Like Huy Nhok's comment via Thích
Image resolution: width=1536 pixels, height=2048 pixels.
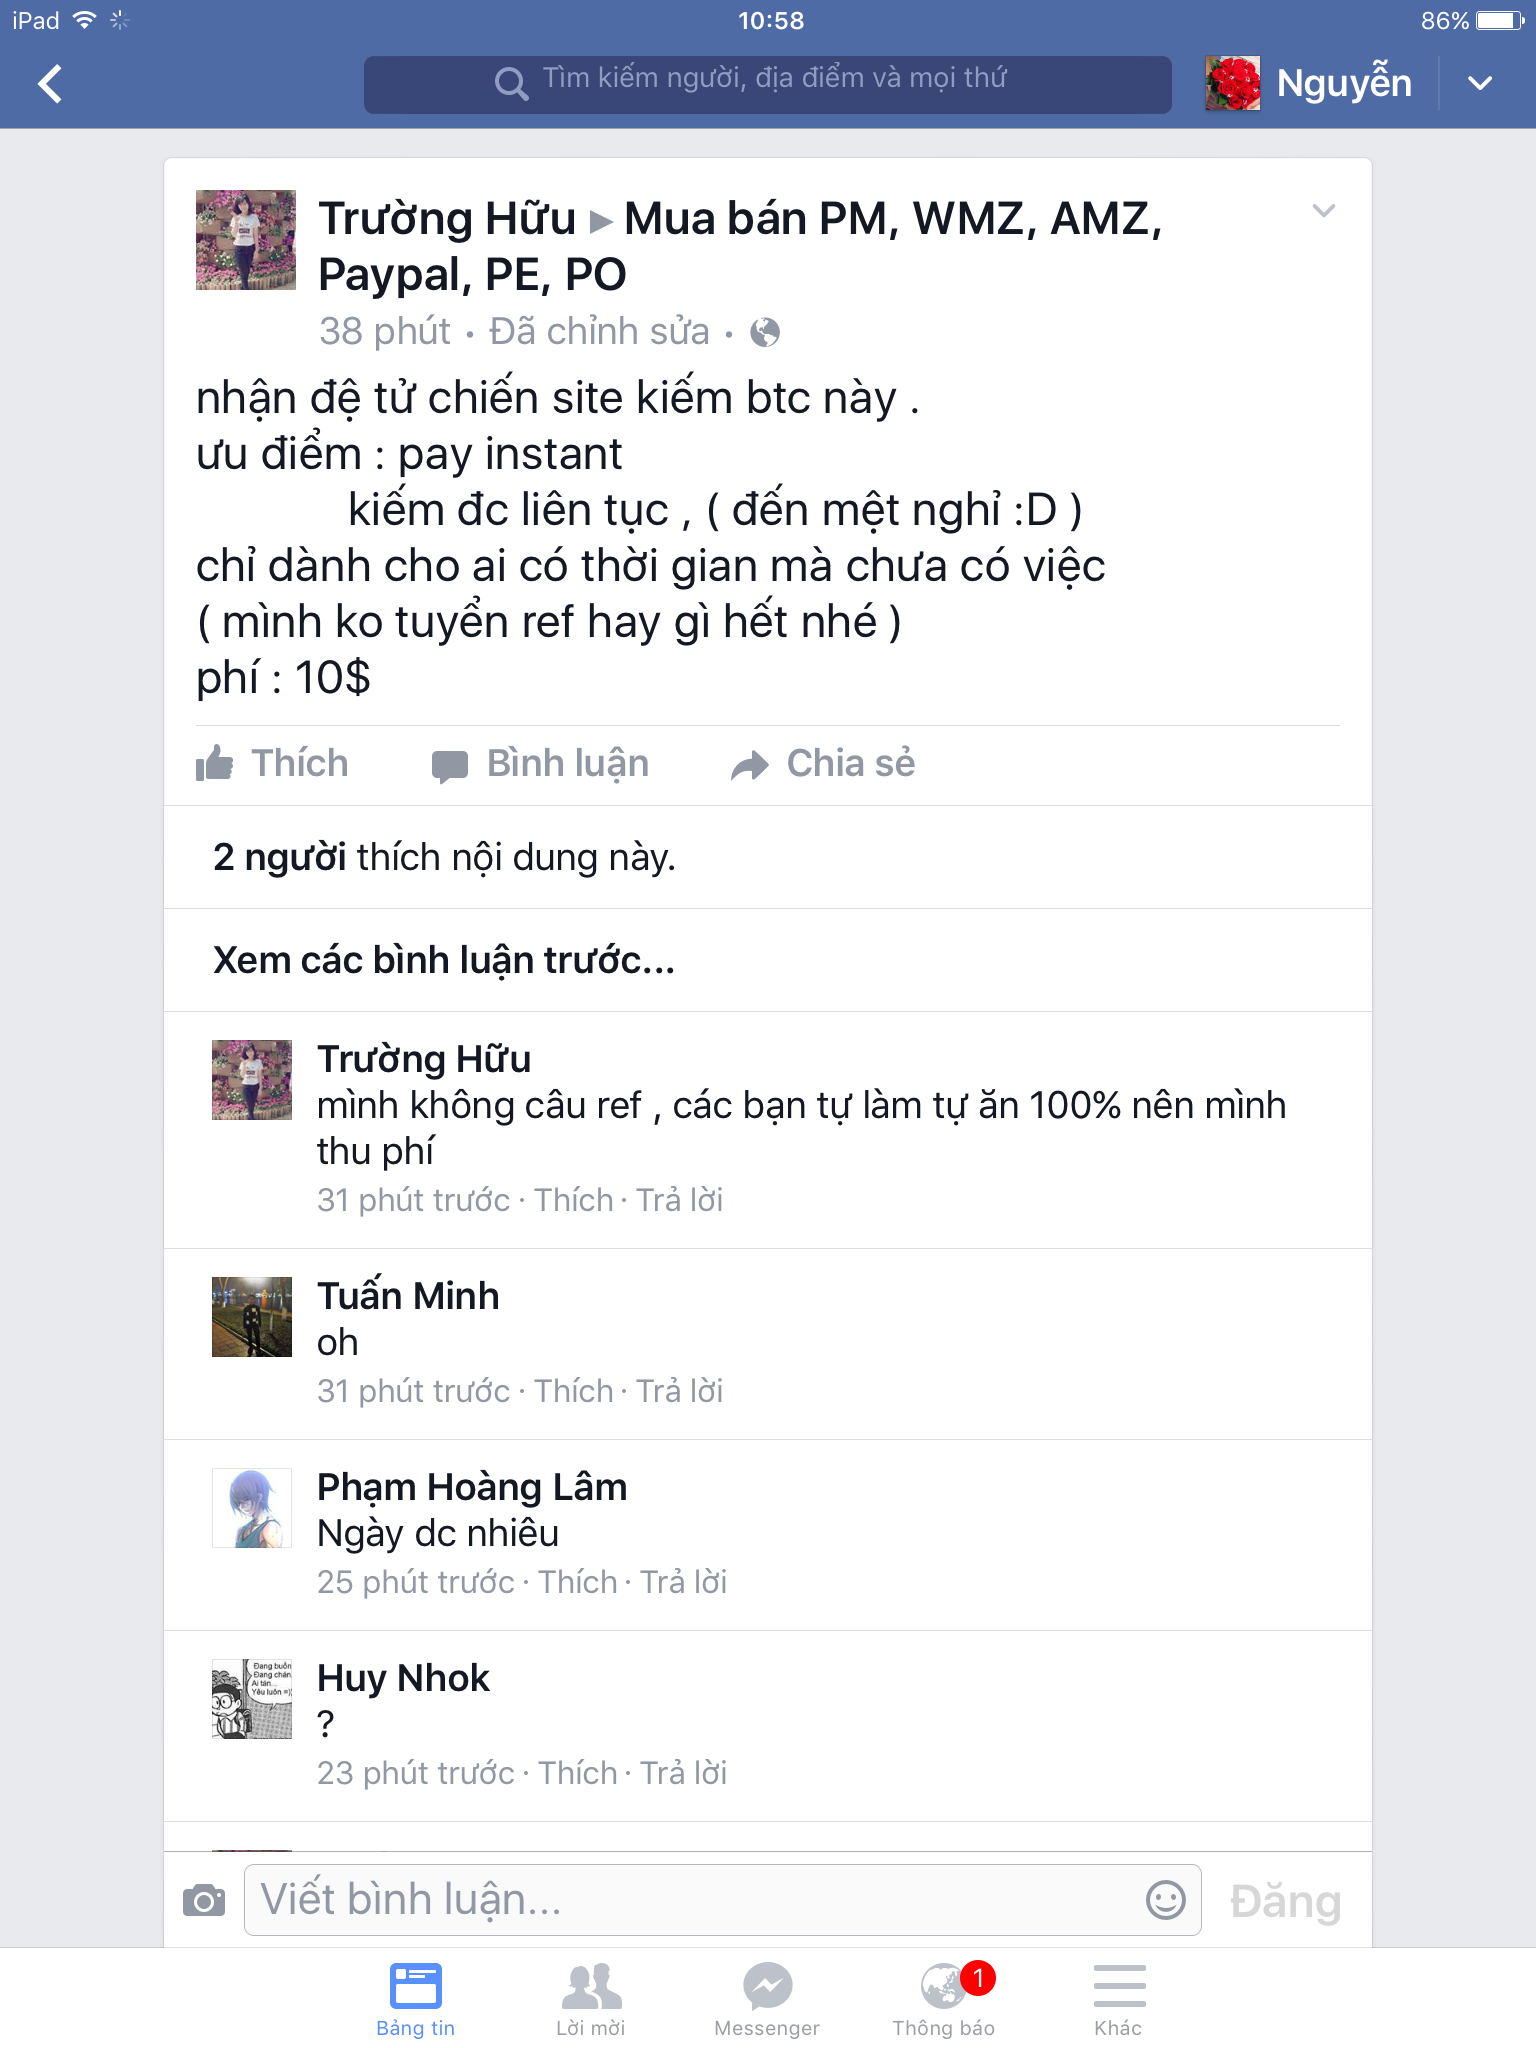coord(578,1773)
